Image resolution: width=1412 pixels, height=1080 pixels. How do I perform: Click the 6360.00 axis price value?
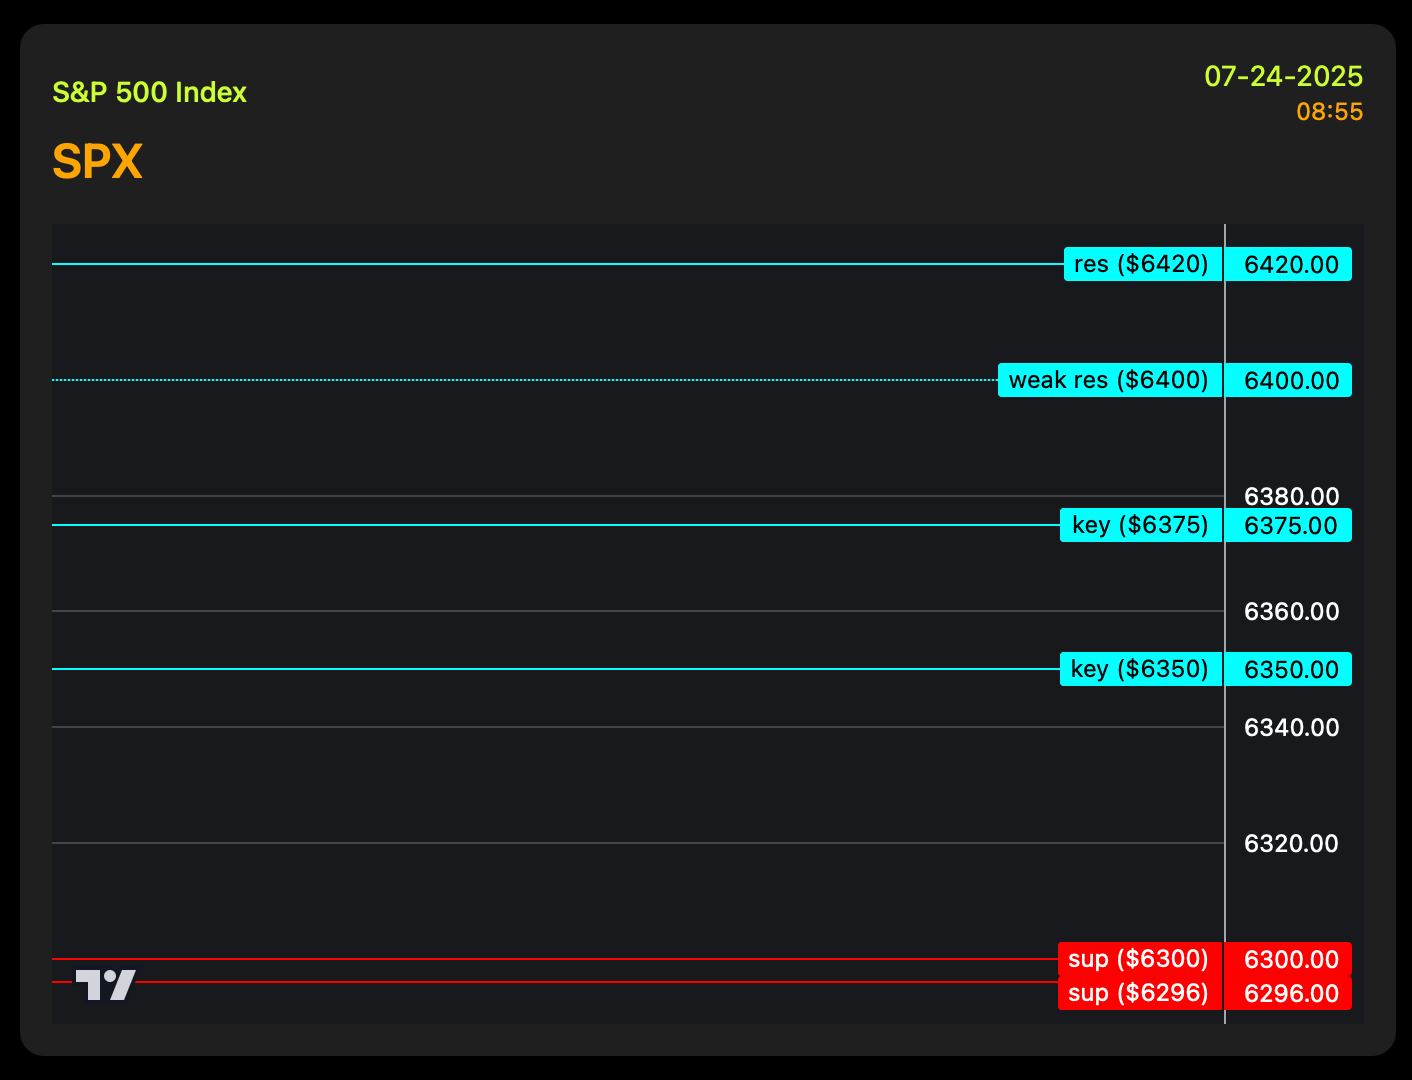1291,611
